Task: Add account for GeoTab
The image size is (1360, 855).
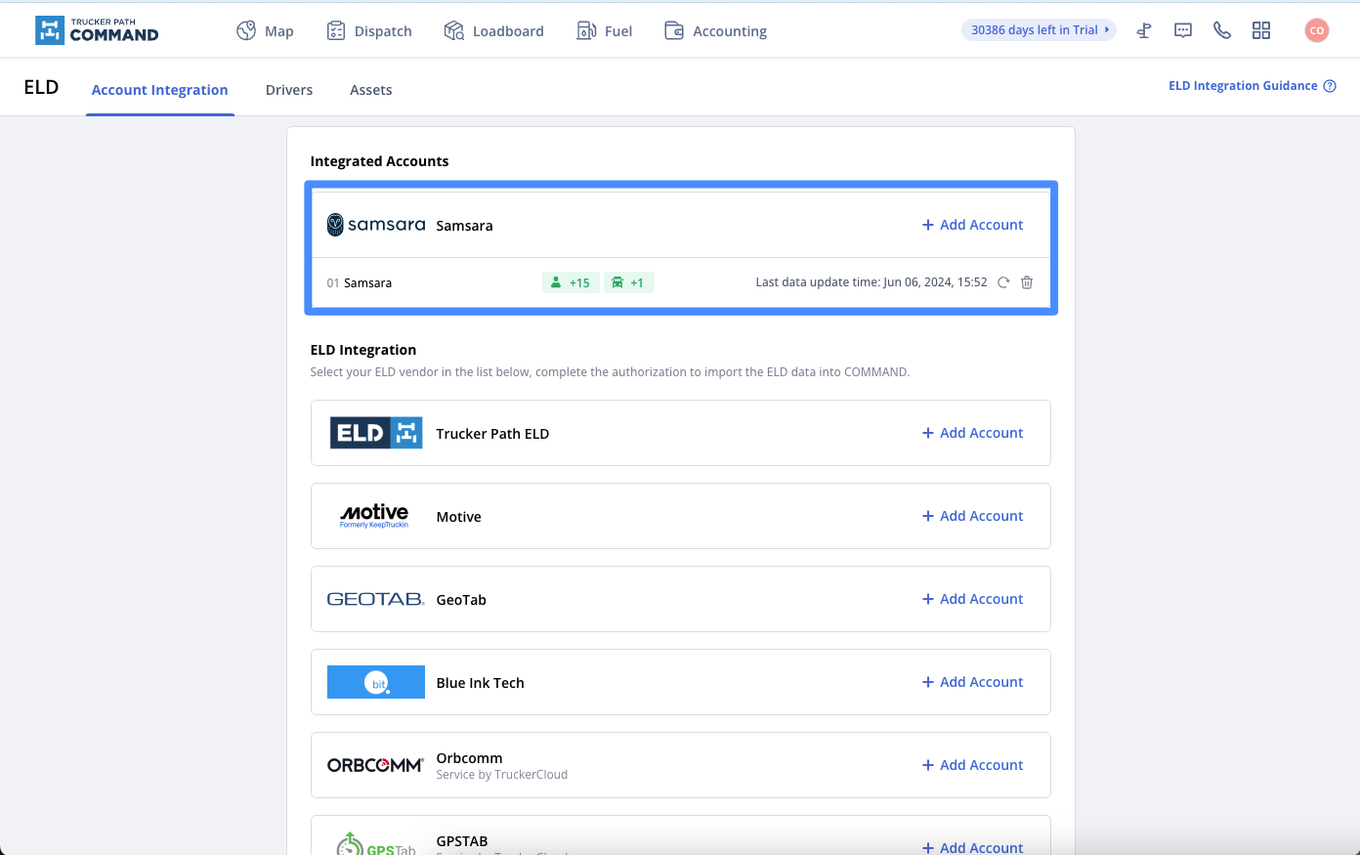Action: pos(972,599)
